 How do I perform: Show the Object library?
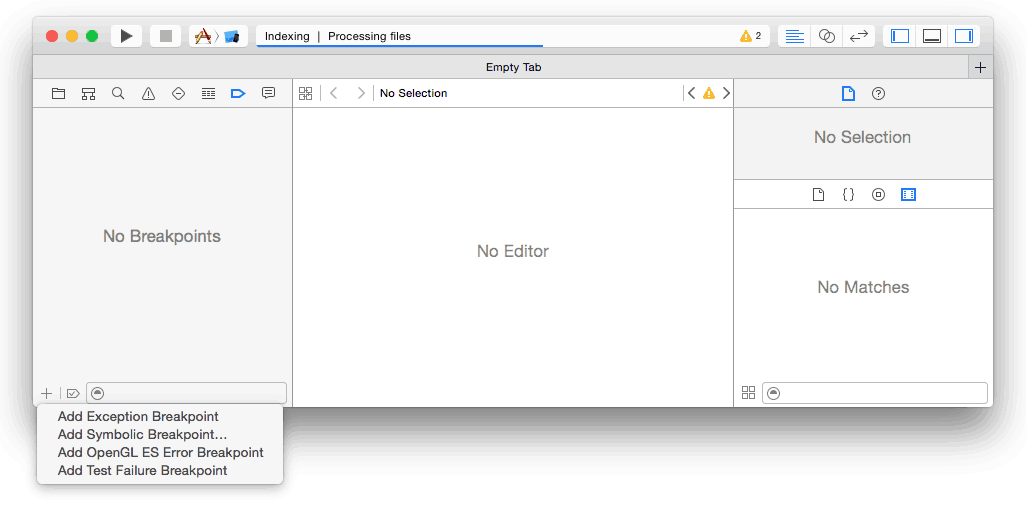(878, 194)
